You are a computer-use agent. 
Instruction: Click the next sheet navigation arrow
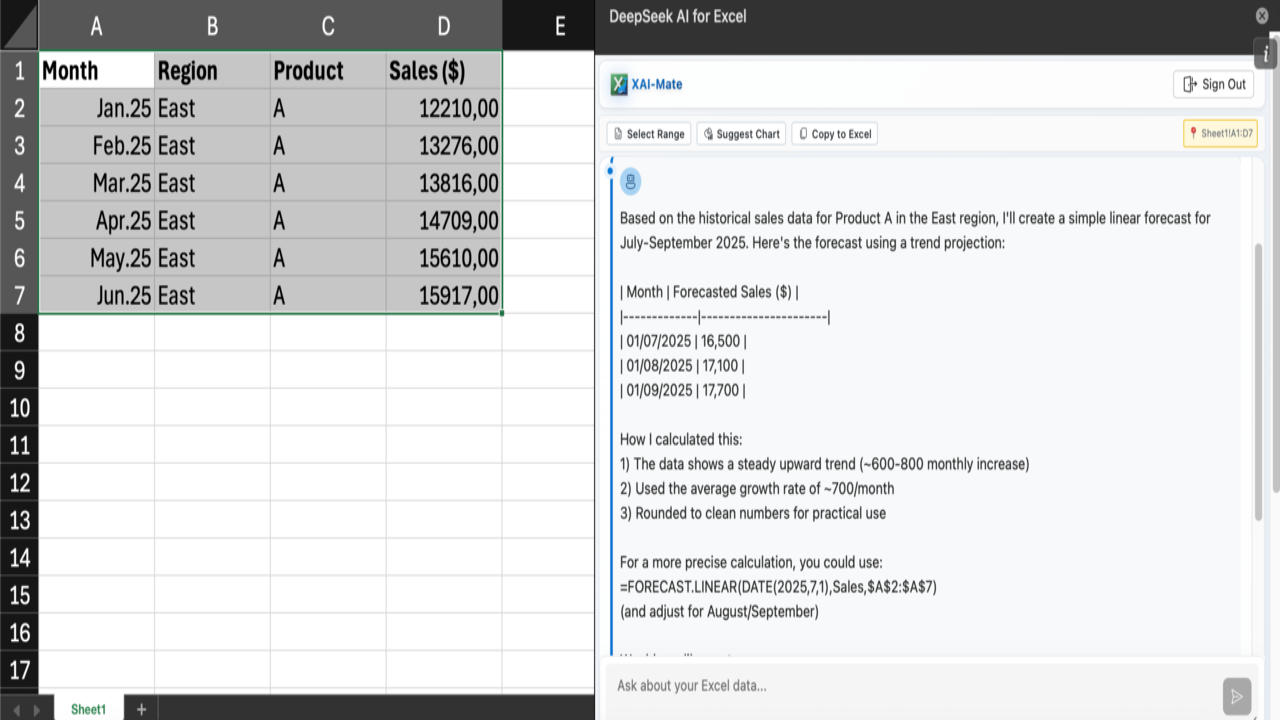37,710
